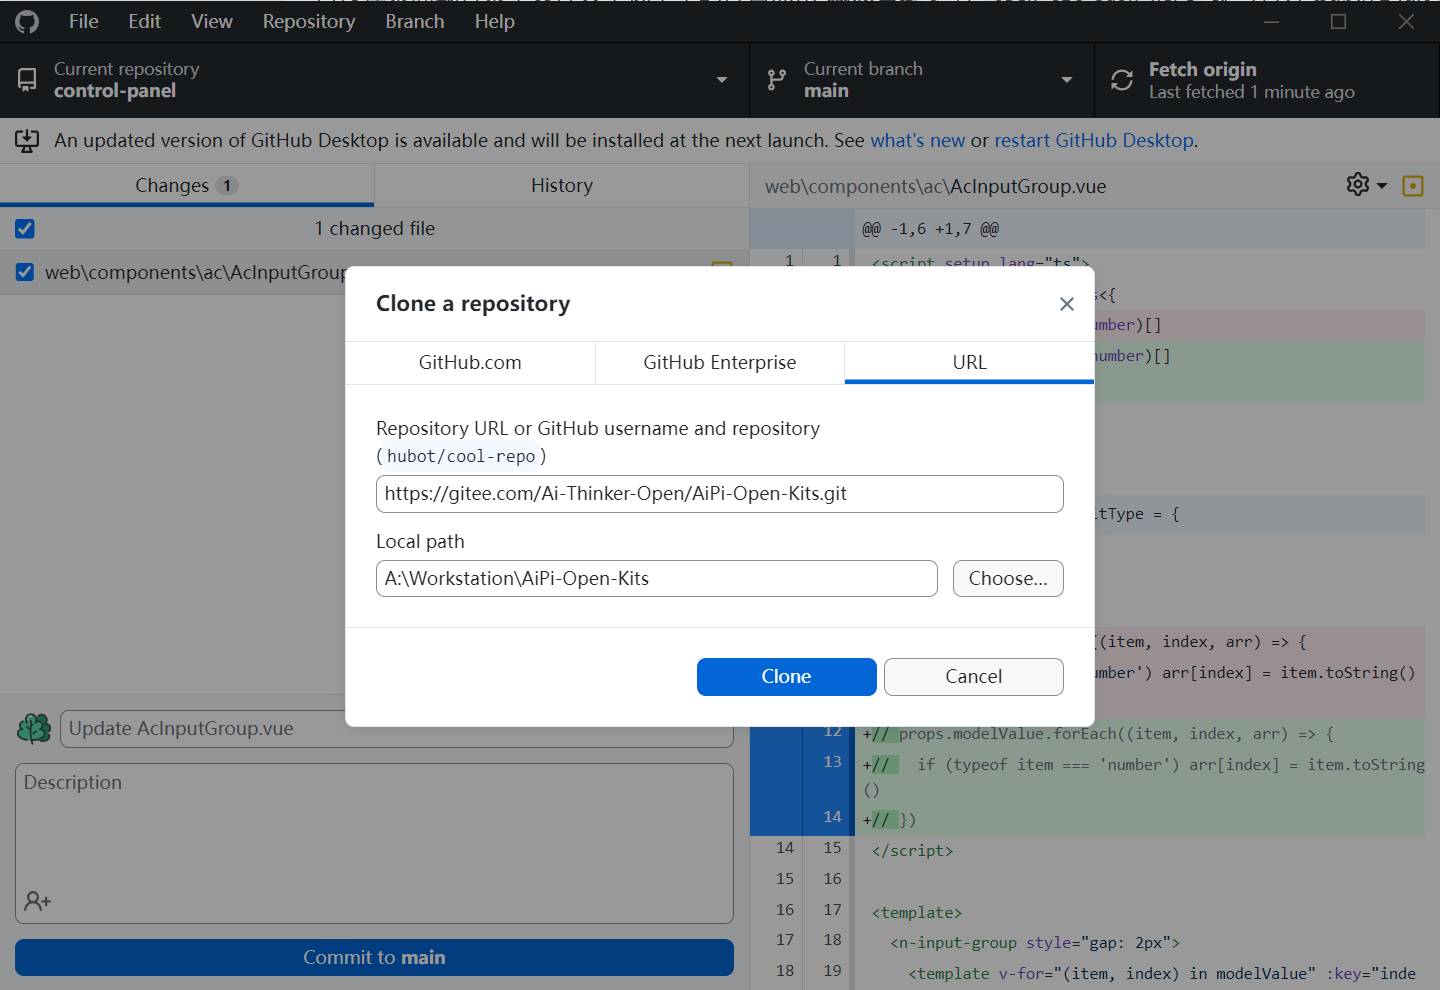Click the Fetch origin button
The height and width of the screenshot is (990, 1440).
tap(1267, 80)
